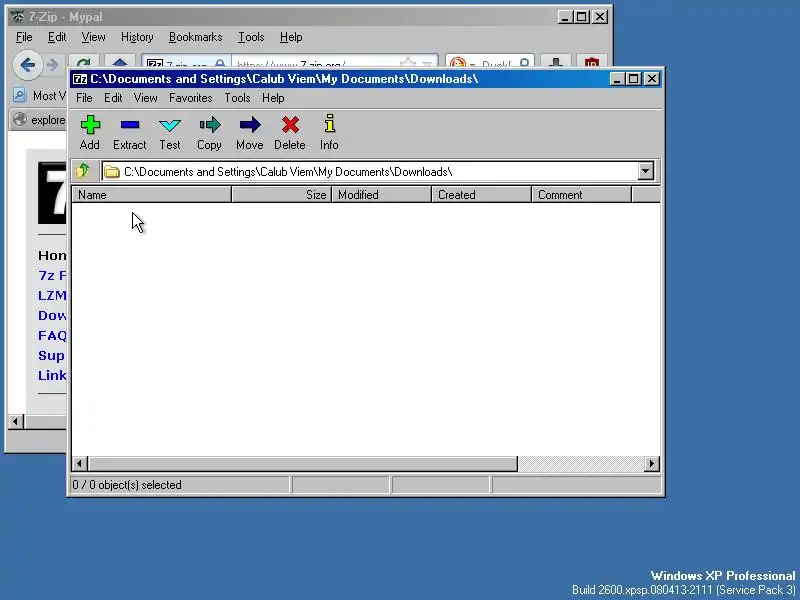Screen dimensions: 800x600
Task: Click the Add toolbar icon in 7-Zip
Action: tap(90, 124)
